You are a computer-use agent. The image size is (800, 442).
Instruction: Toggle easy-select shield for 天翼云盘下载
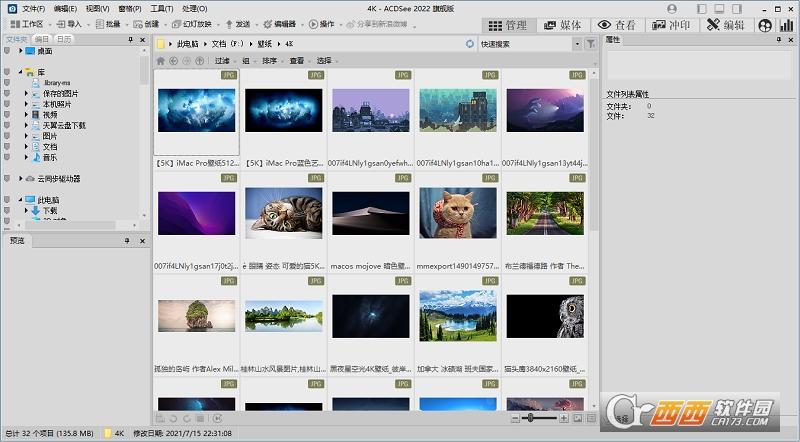point(7,125)
